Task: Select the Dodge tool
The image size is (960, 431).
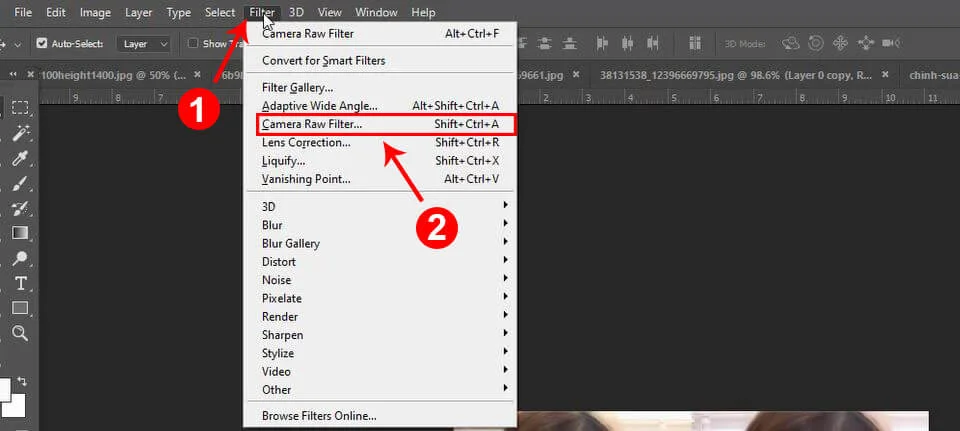Action: (20, 258)
